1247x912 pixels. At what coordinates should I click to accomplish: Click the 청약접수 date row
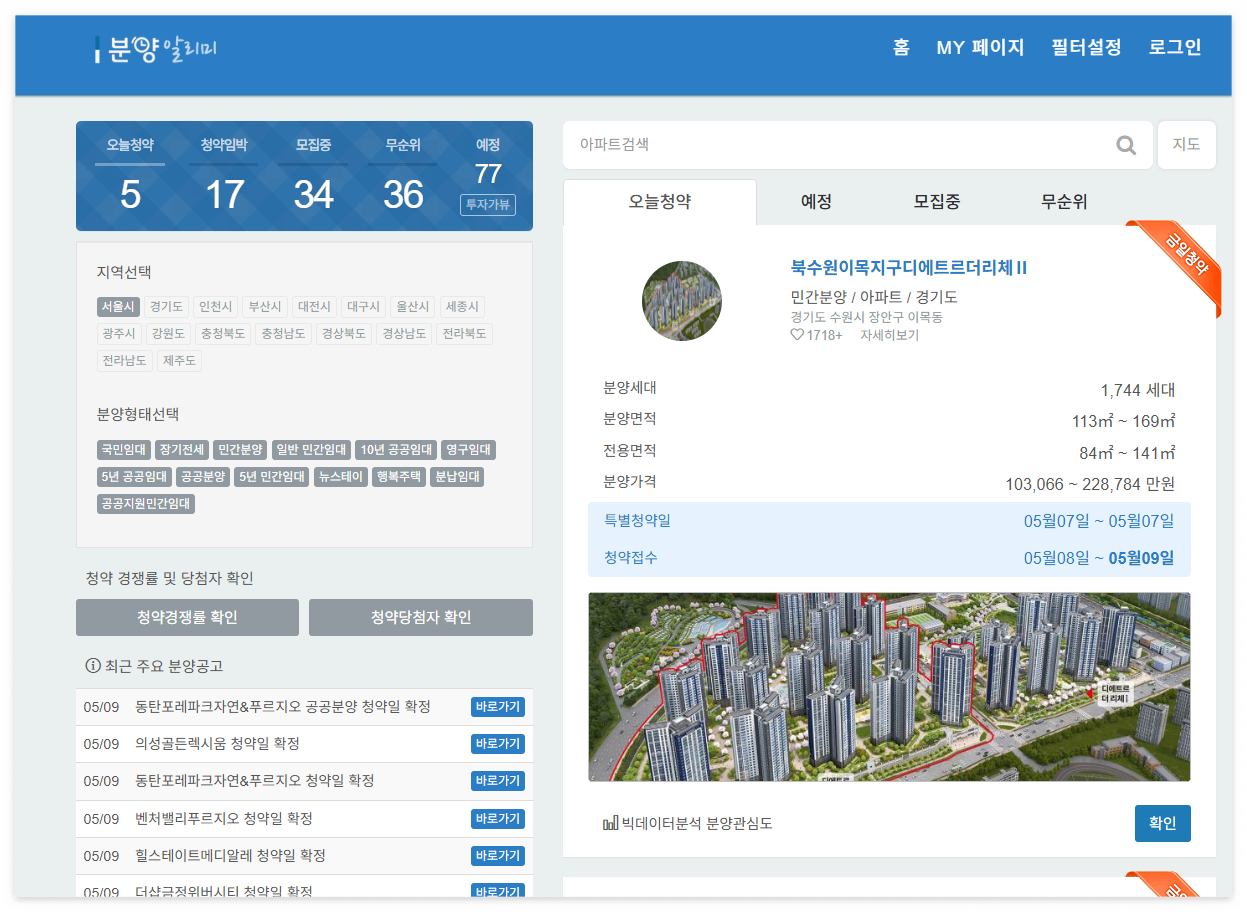(889, 558)
